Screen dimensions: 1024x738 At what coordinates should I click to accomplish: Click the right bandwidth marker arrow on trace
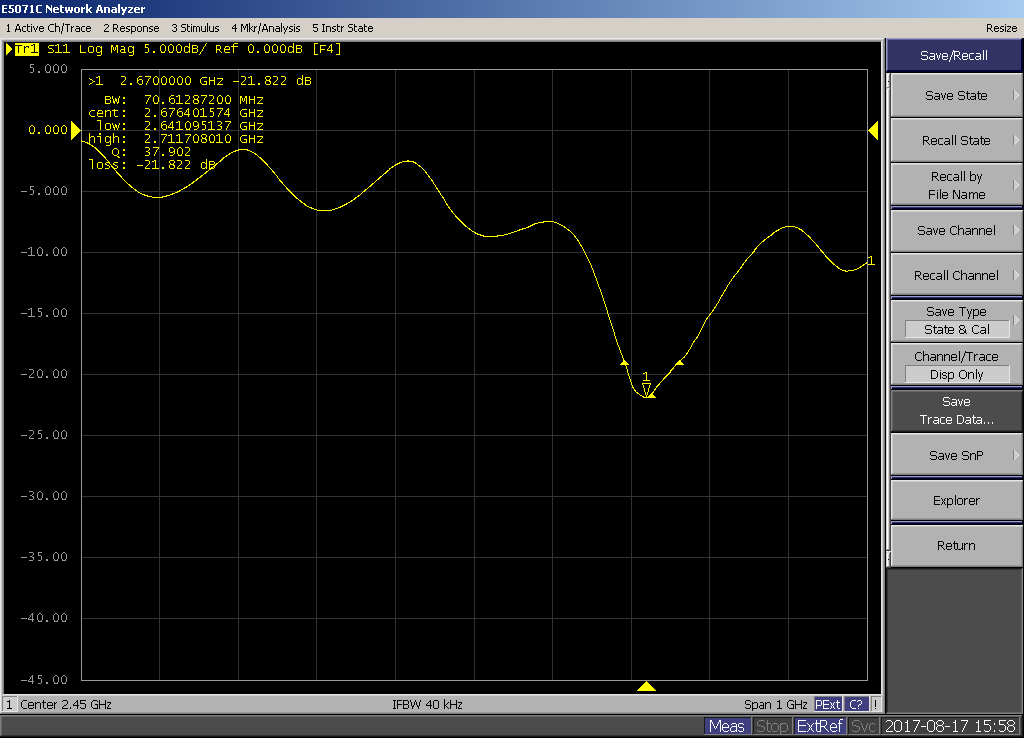[x=680, y=362]
